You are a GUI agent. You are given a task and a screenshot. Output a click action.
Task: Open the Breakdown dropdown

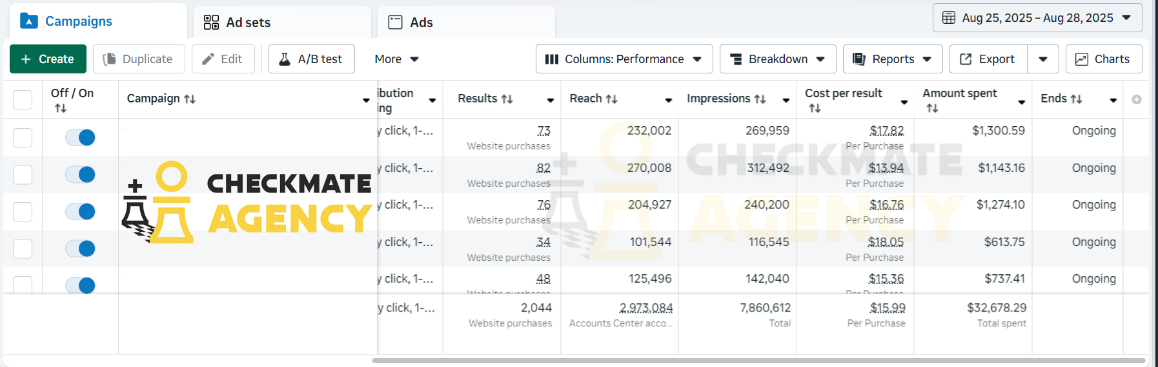tap(778, 59)
